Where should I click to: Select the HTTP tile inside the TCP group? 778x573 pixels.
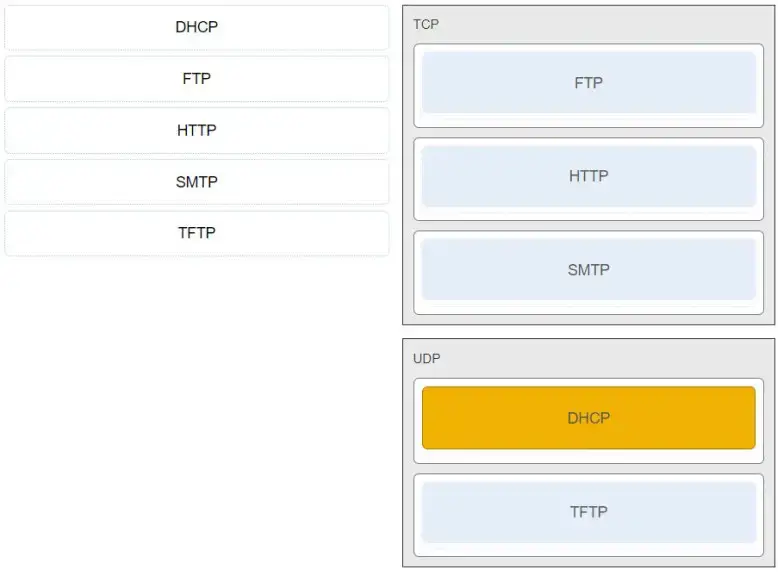[x=588, y=176]
